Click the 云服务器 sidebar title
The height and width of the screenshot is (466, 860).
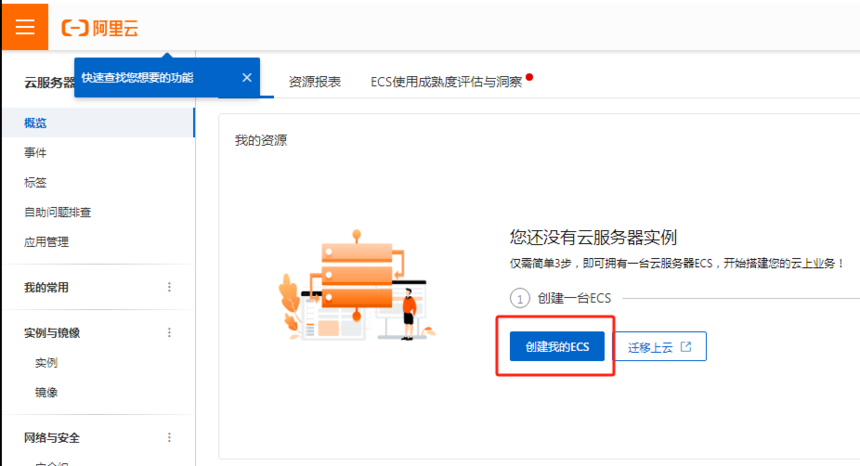pyautogui.click(x=49, y=83)
